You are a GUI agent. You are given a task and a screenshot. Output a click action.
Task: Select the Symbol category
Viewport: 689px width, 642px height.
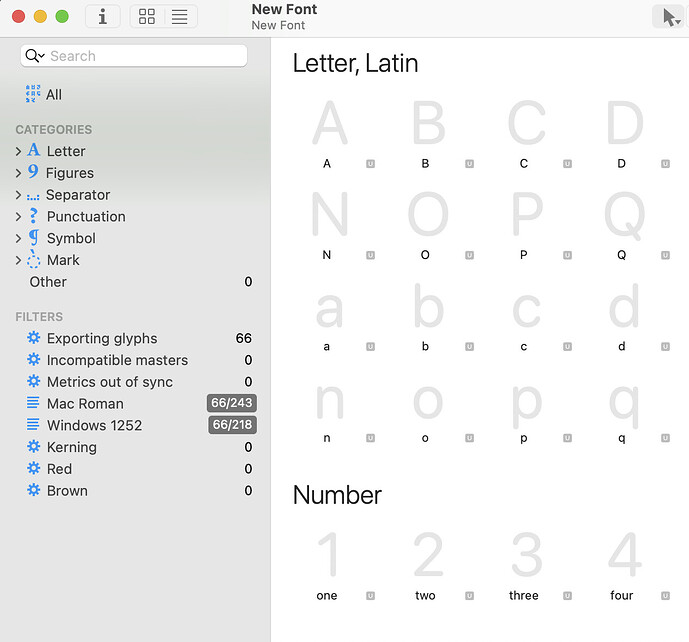pyautogui.click(x=70, y=238)
